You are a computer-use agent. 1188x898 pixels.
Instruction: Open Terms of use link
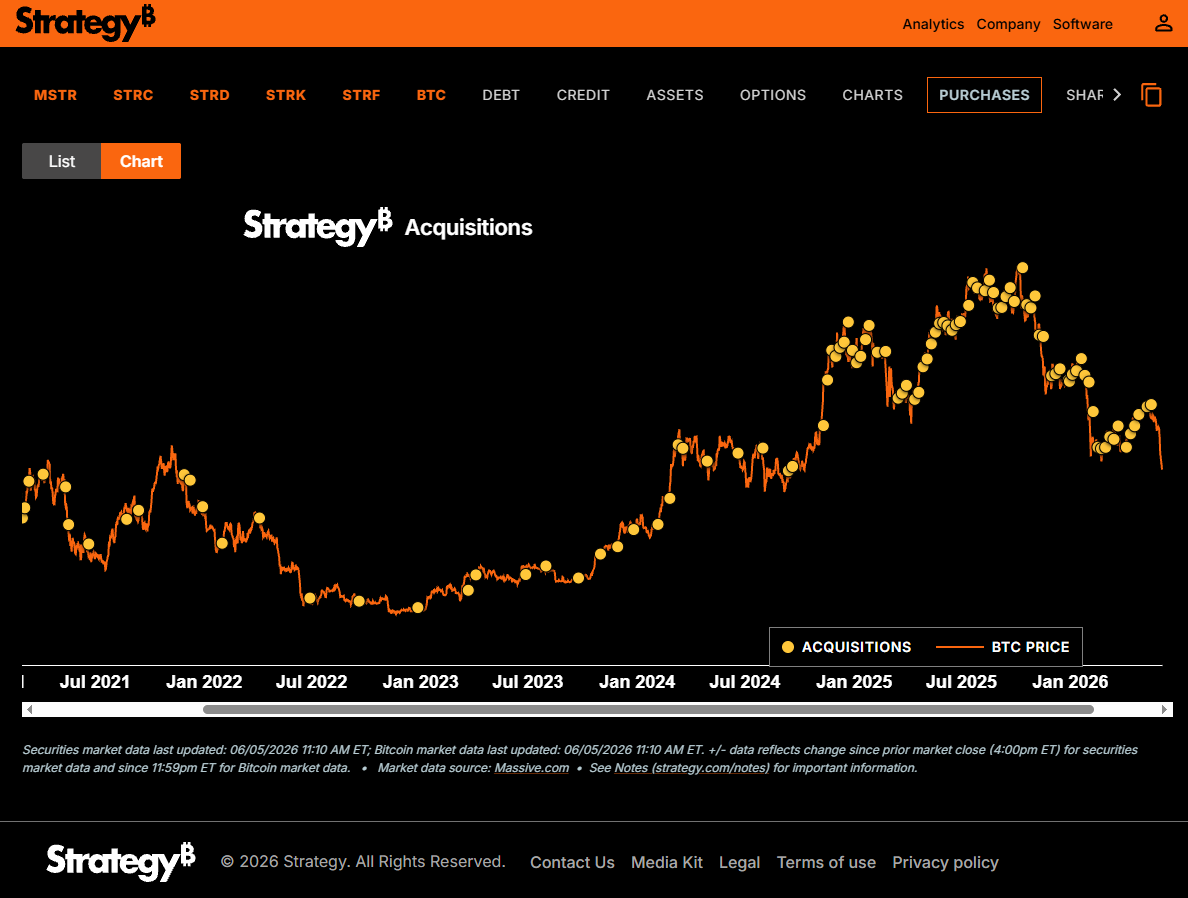[x=826, y=862]
